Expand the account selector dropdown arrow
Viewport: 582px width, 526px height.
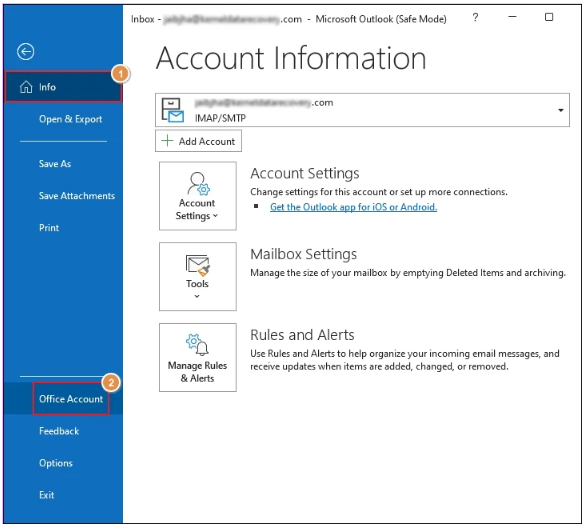coord(560,110)
